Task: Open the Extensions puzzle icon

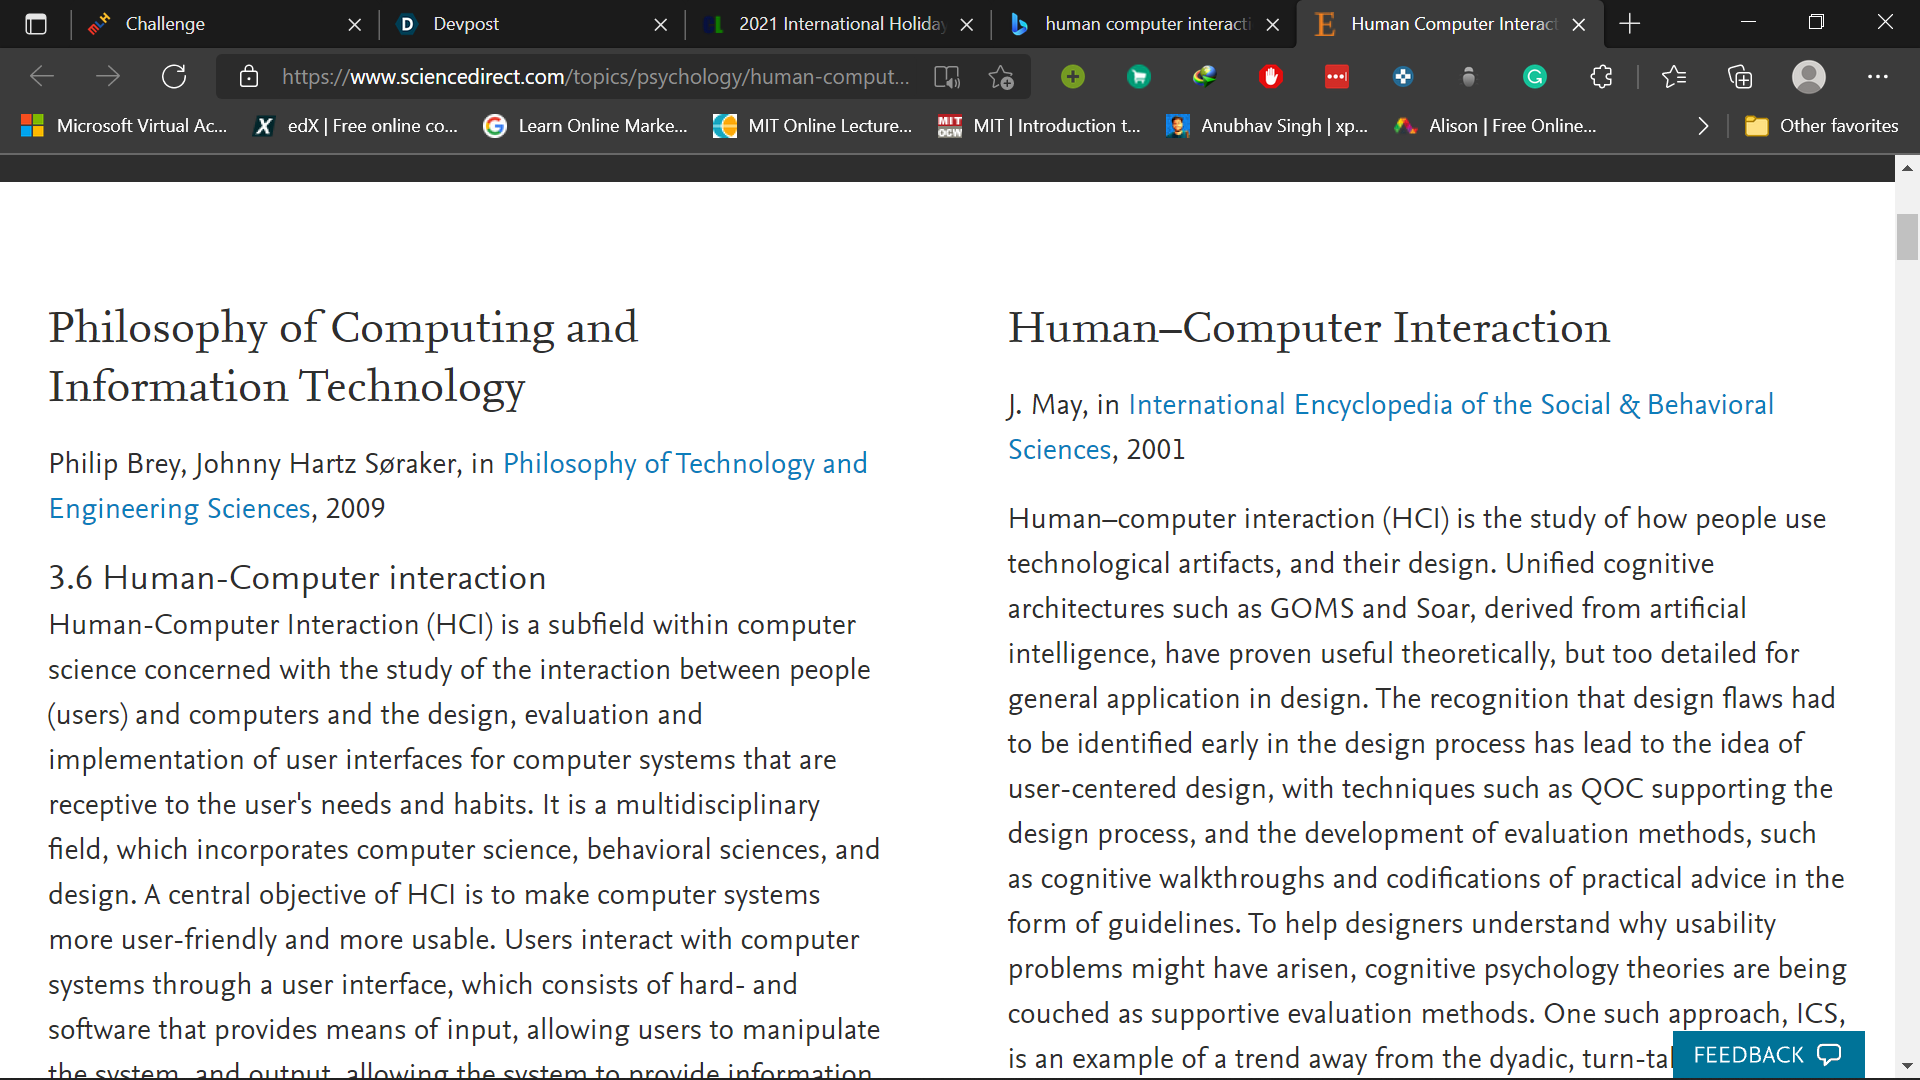Action: coord(1601,77)
